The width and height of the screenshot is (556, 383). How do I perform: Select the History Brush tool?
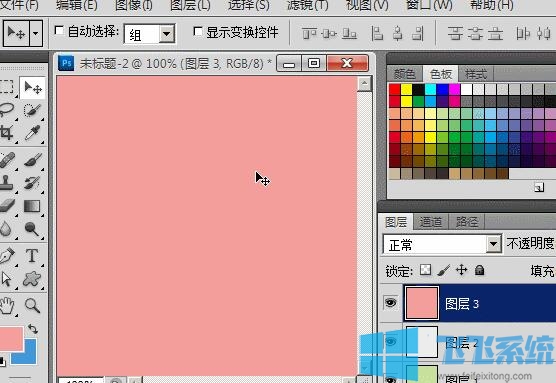click(x=33, y=183)
